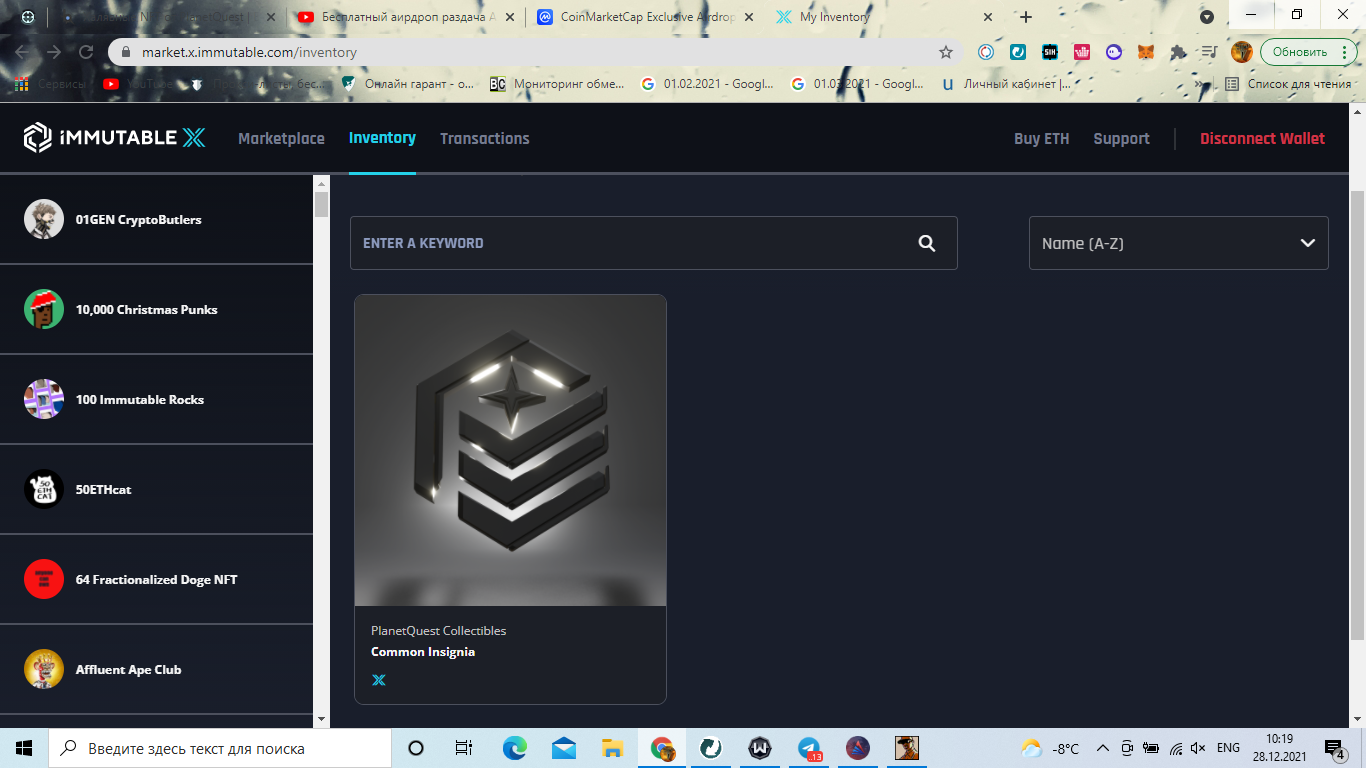
Task: Open Telegram from the taskbar
Action: [x=810, y=748]
